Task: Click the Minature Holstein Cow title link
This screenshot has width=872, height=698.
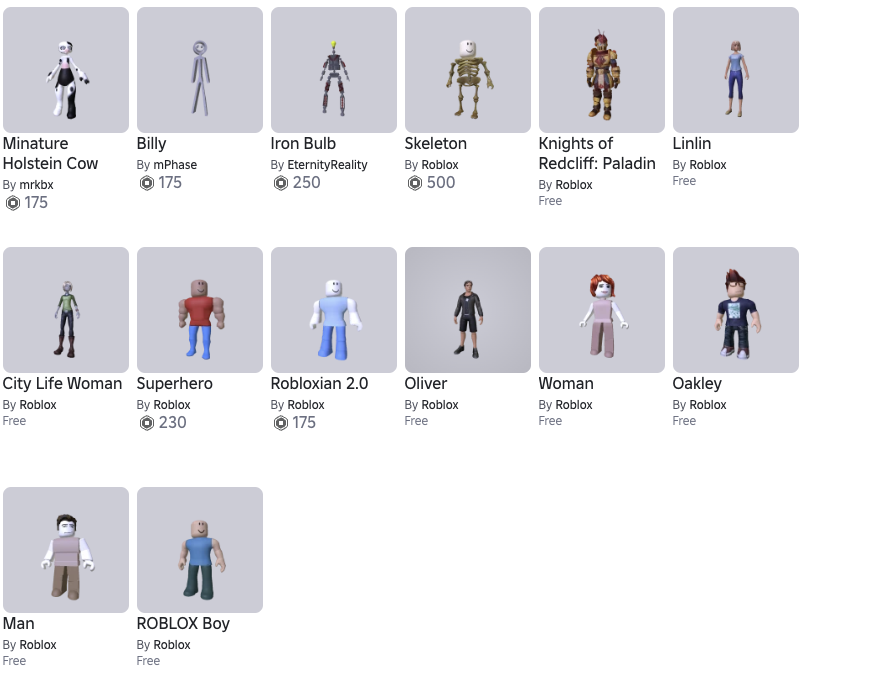Action: point(50,154)
